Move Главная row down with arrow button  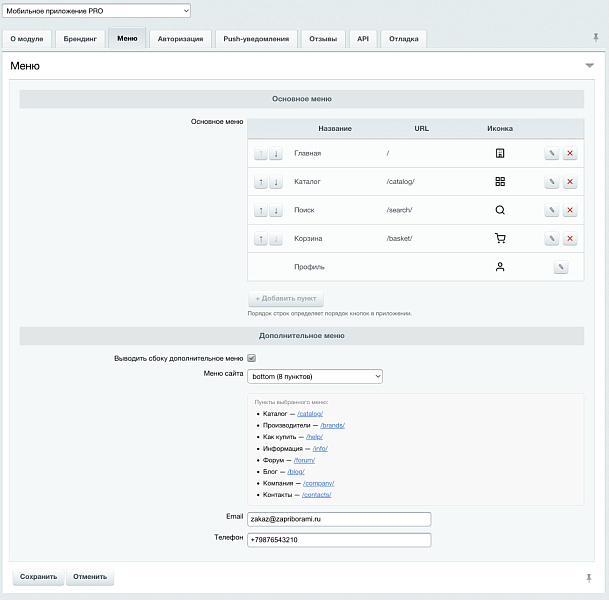pyautogui.click(x=276, y=153)
